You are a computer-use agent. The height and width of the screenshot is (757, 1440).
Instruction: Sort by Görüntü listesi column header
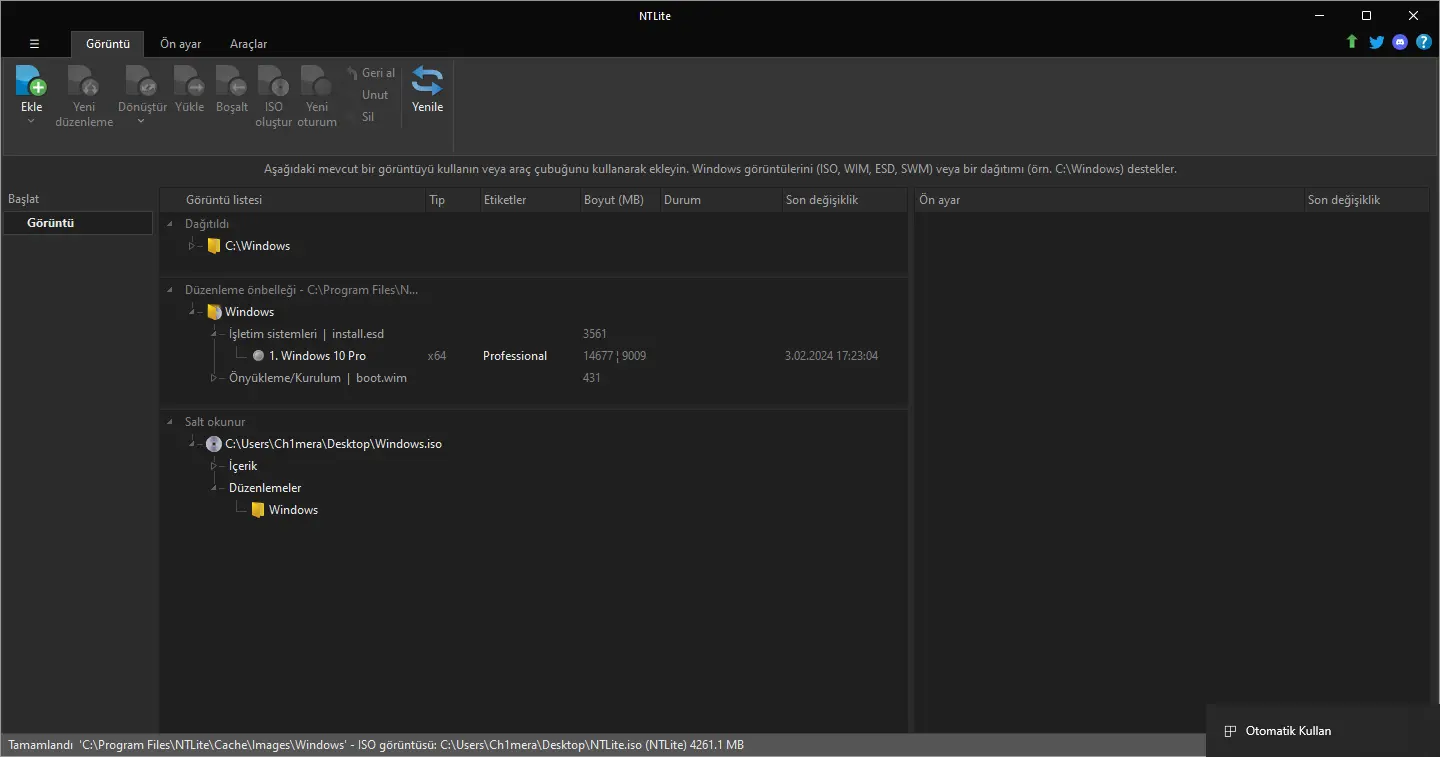click(293, 200)
